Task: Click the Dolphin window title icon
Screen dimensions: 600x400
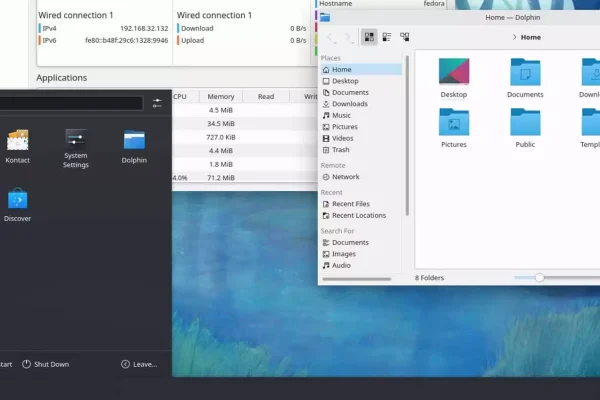Action: 325,17
